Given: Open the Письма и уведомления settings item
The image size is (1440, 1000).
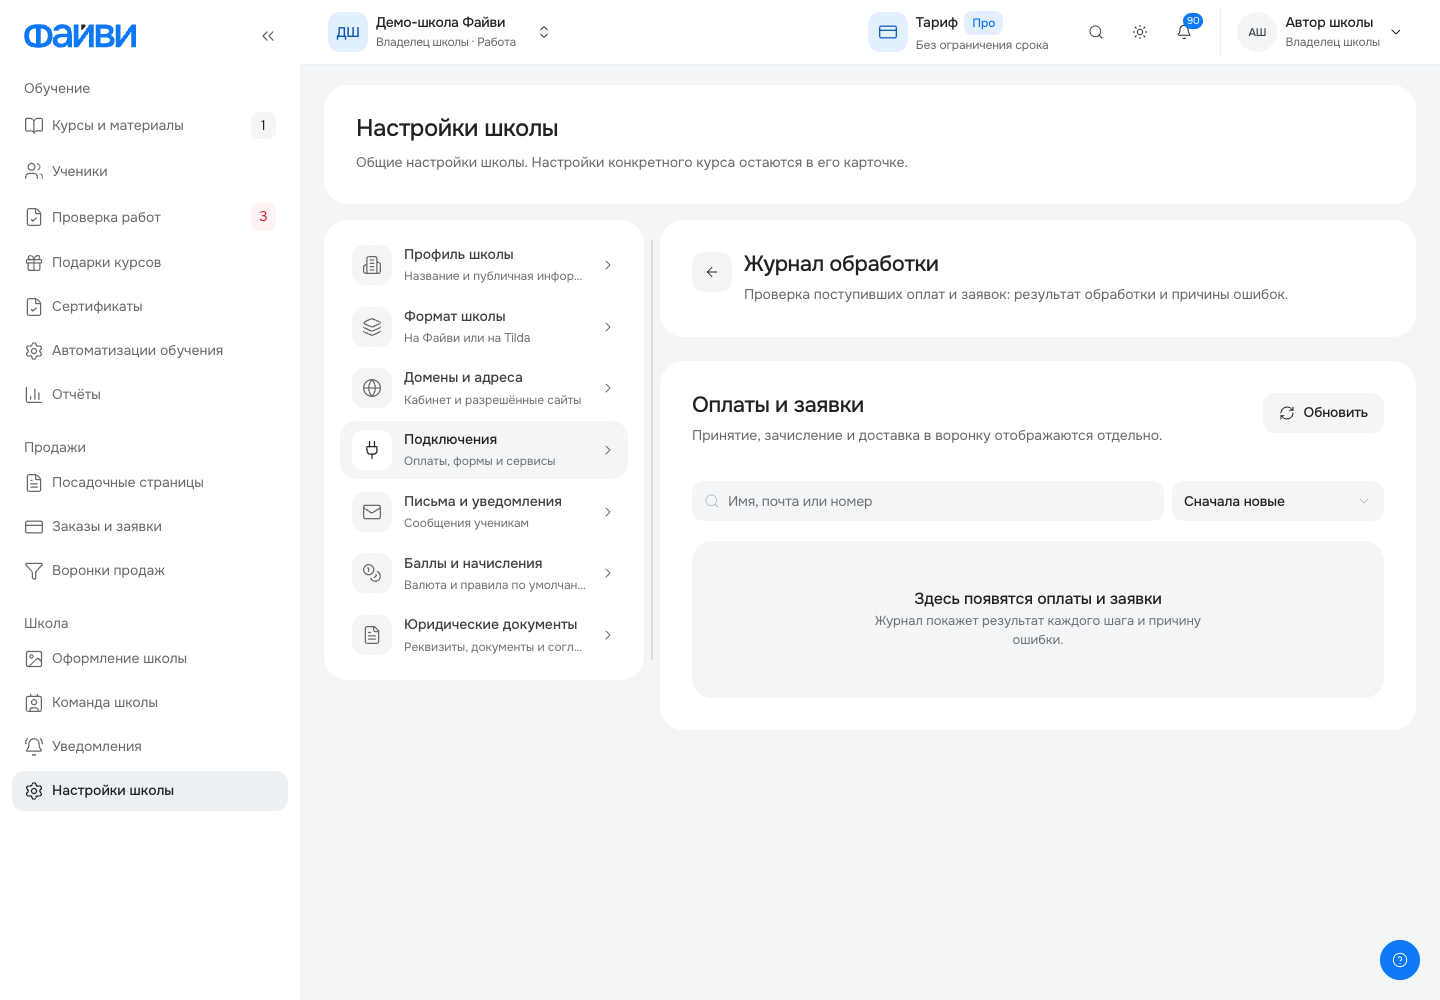Looking at the screenshot, I should point(484,512).
